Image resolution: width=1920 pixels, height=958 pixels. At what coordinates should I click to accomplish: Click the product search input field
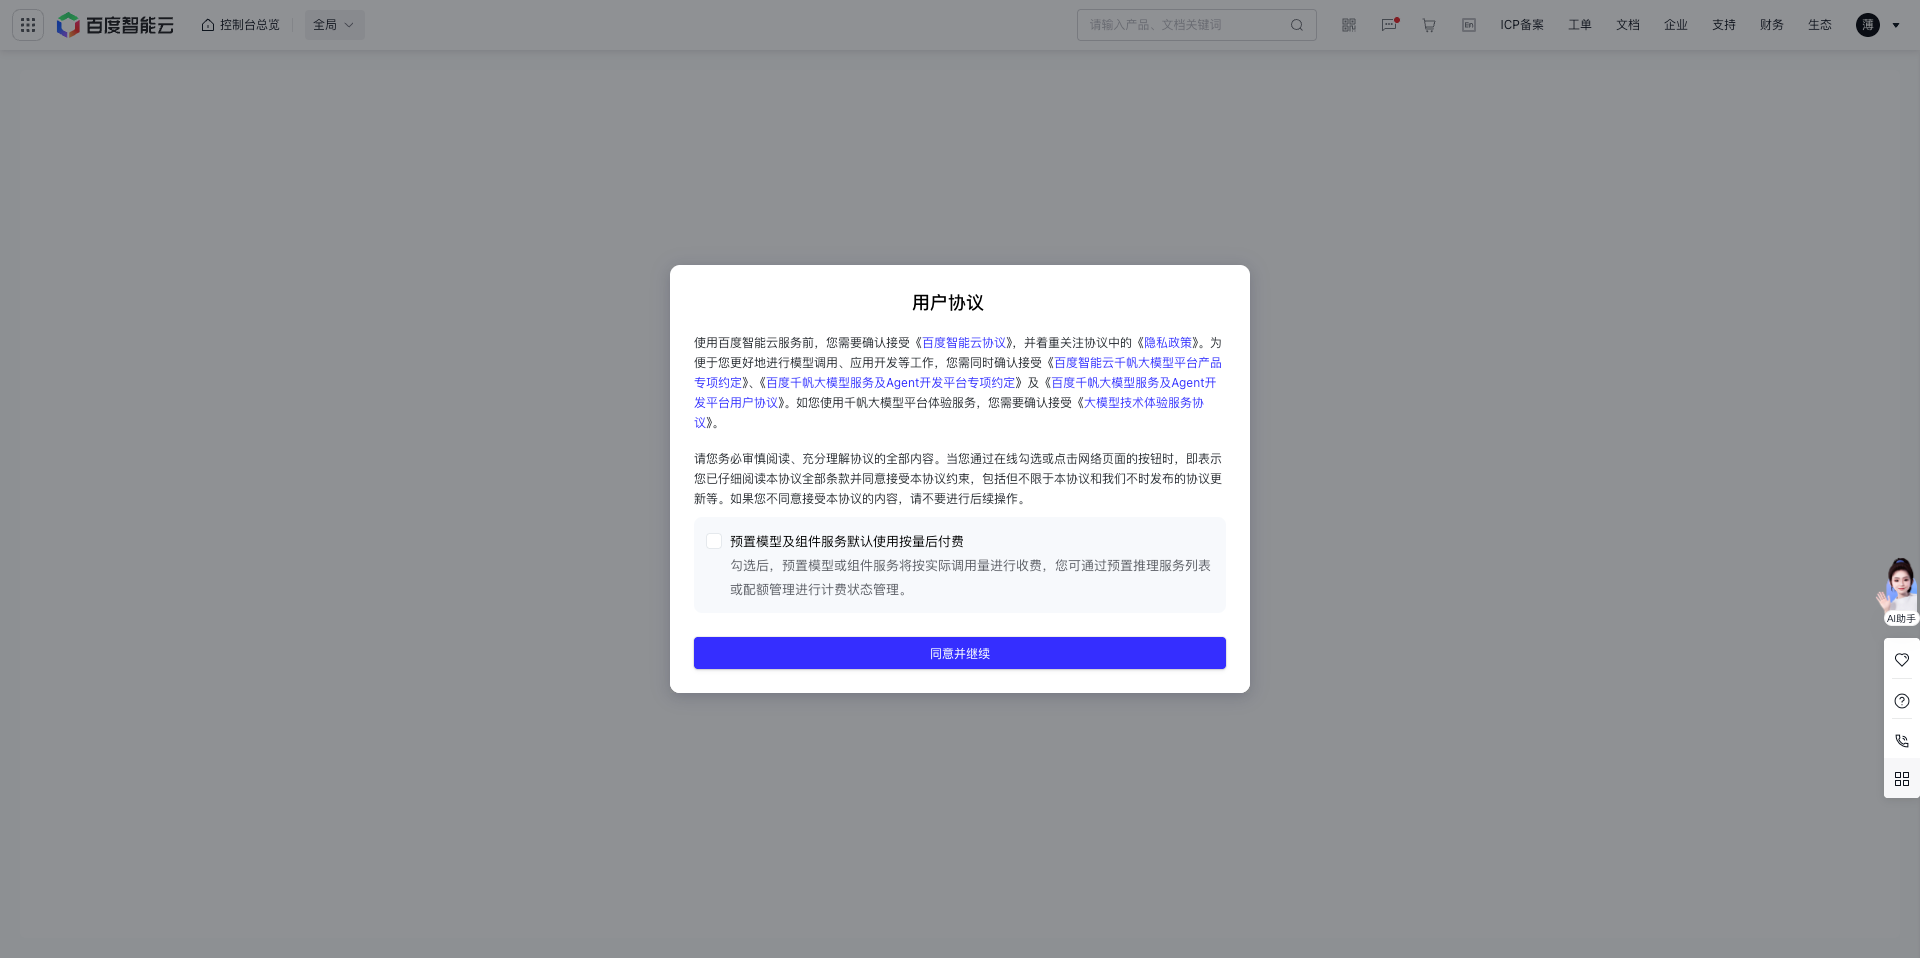(1180, 24)
